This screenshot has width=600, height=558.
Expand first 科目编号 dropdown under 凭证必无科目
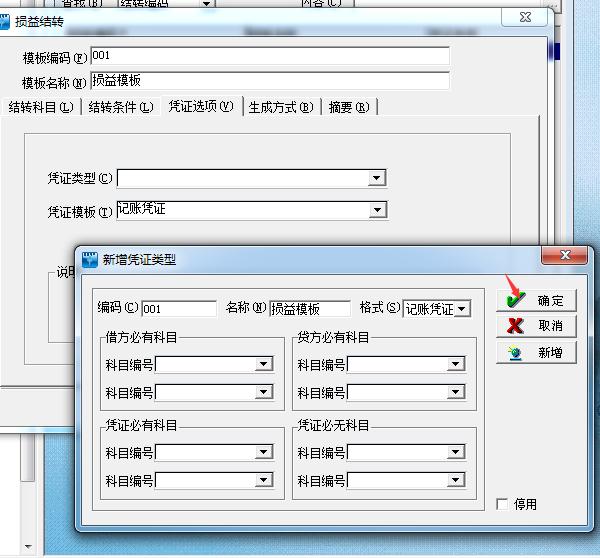[x=456, y=452]
